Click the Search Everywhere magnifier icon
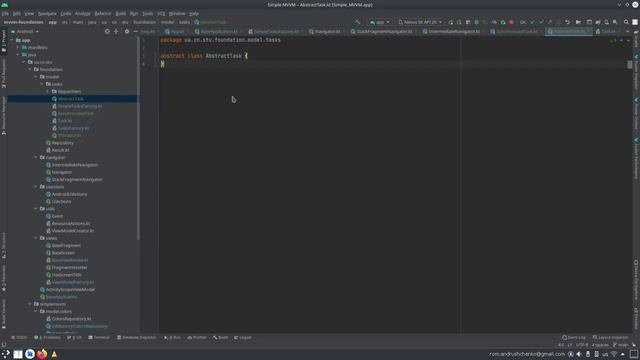The height and width of the screenshot is (360, 640). pyautogui.click(x=626, y=22)
